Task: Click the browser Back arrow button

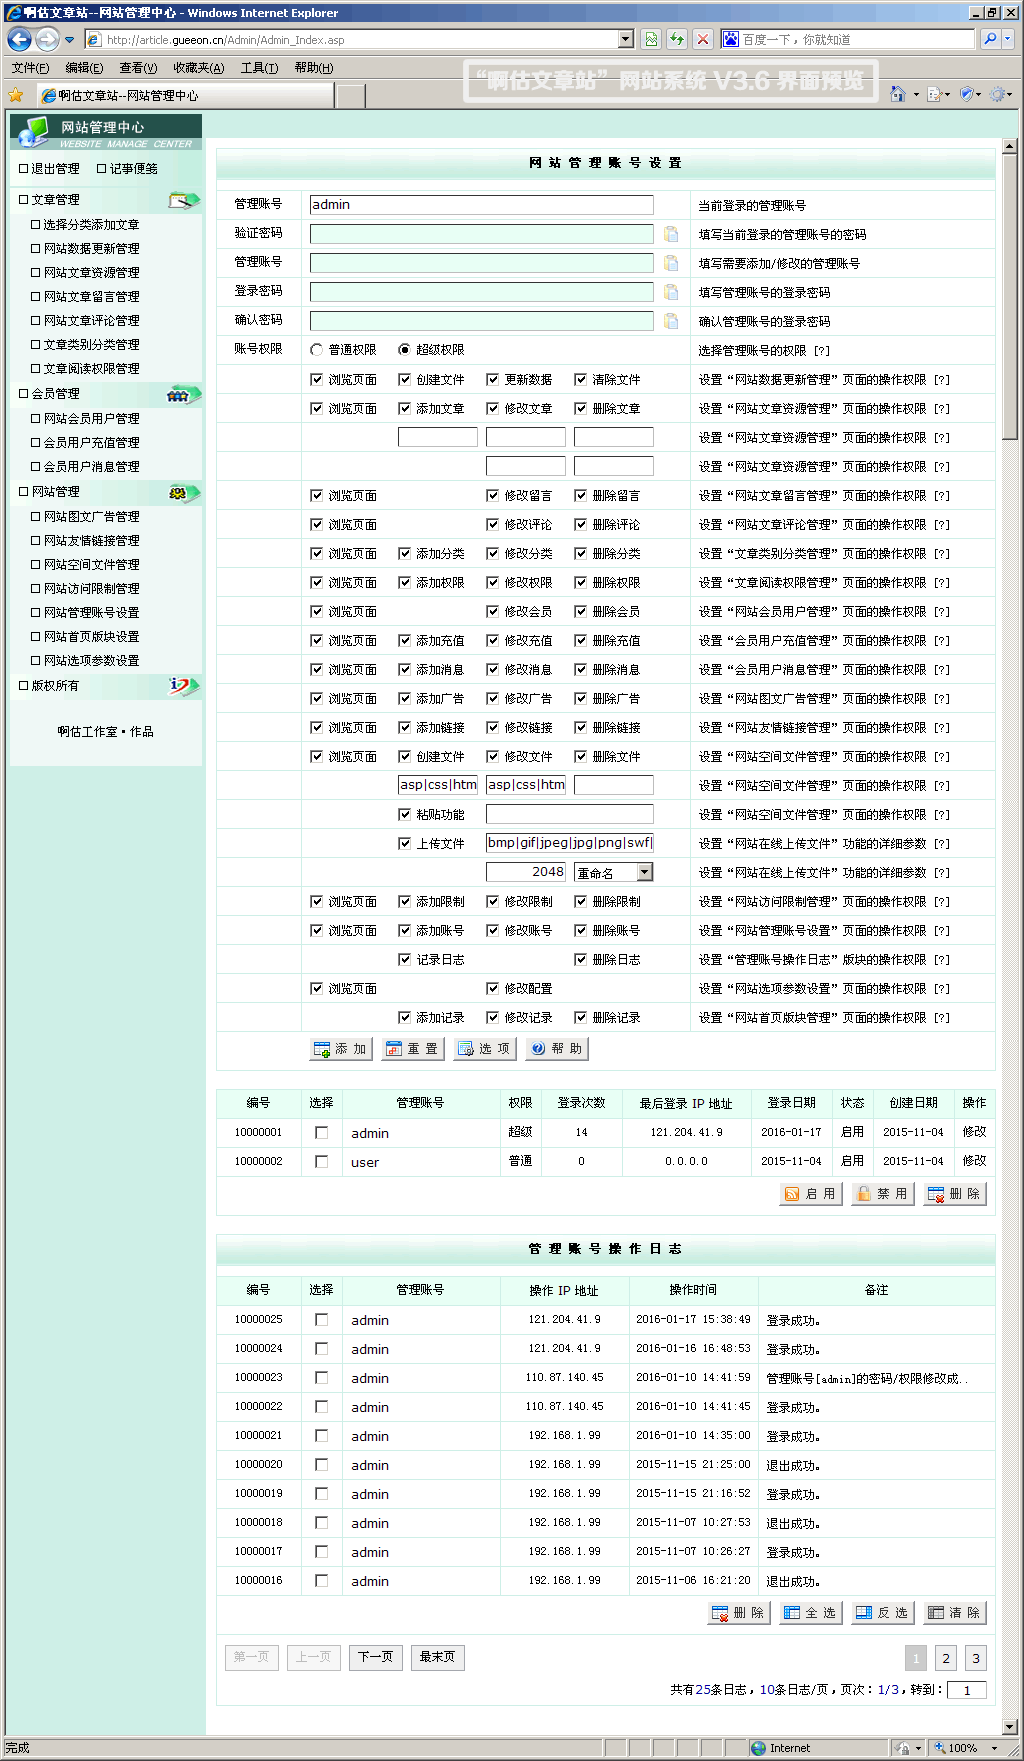Action: pyautogui.click(x=19, y=40)
